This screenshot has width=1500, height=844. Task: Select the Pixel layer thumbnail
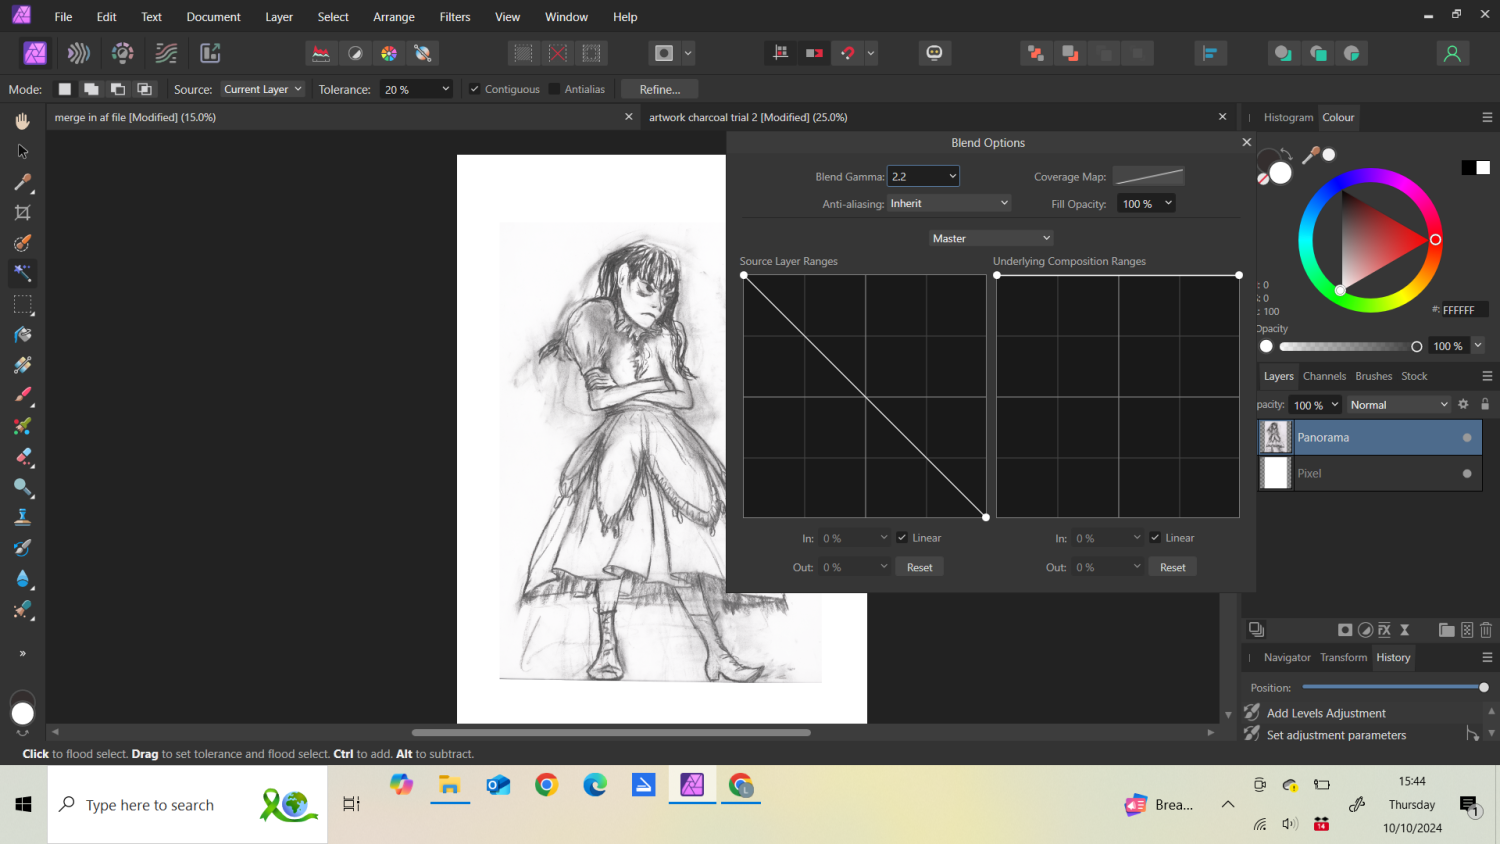(x=1274, y=472)
